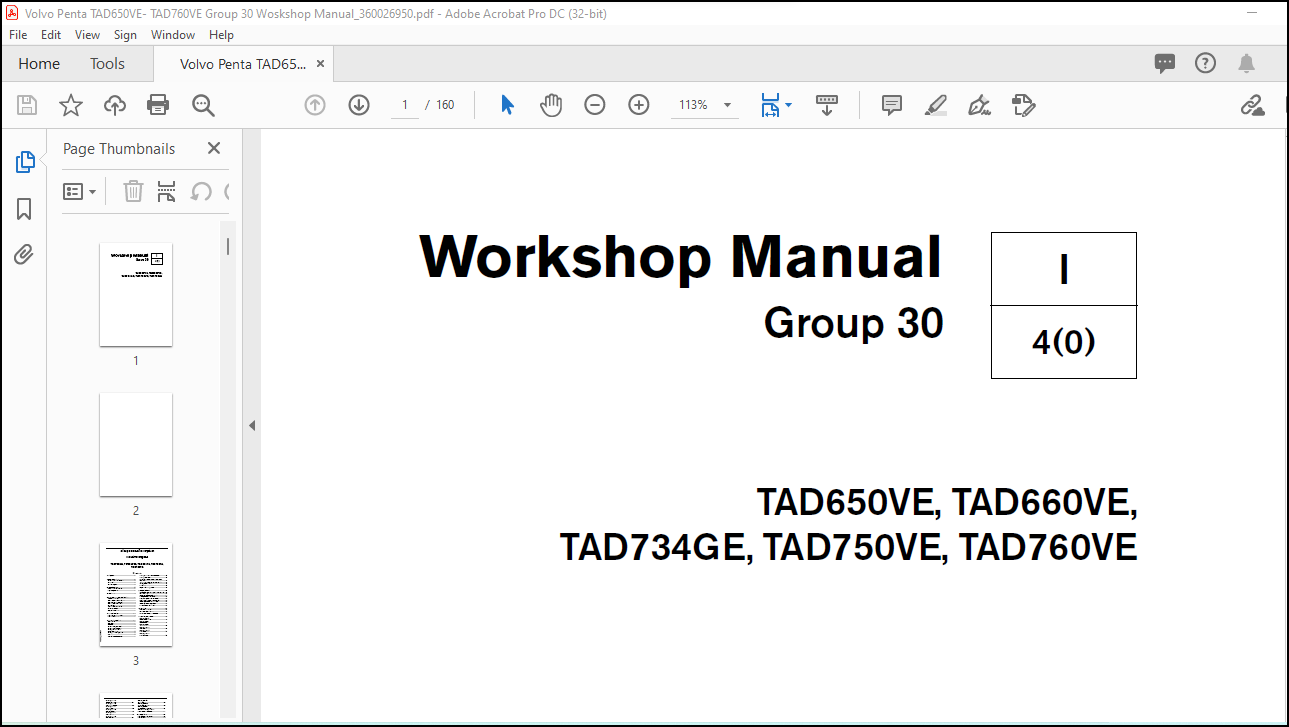1289x727 pixels.
Task: Upload file to cloud icon
Action: (x=115, y=105)
